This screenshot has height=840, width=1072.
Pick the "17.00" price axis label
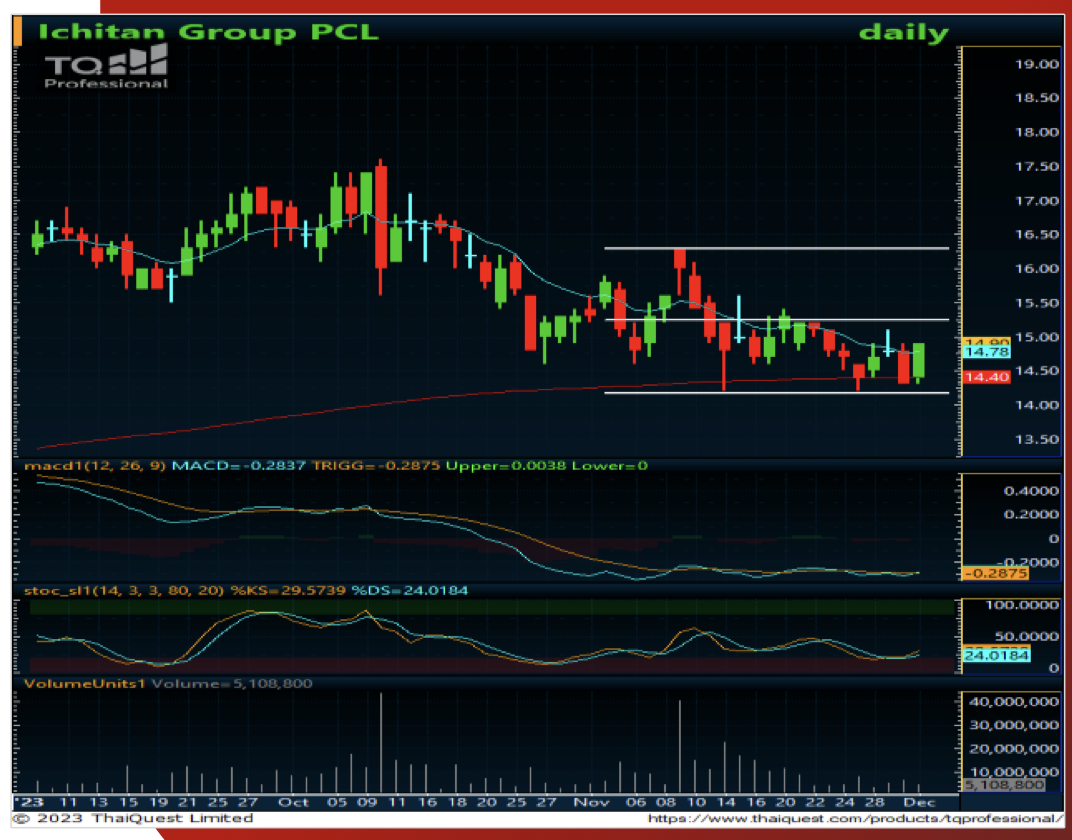click(x=1036, y=201)
